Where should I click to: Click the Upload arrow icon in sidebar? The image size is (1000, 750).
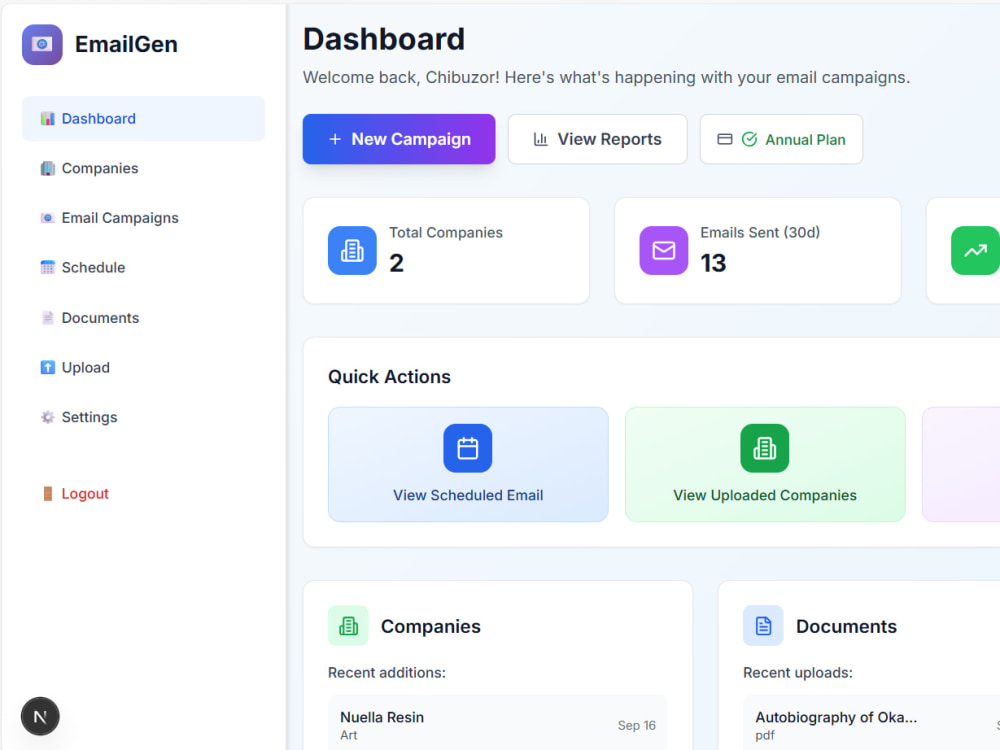[x=48, y=367]
